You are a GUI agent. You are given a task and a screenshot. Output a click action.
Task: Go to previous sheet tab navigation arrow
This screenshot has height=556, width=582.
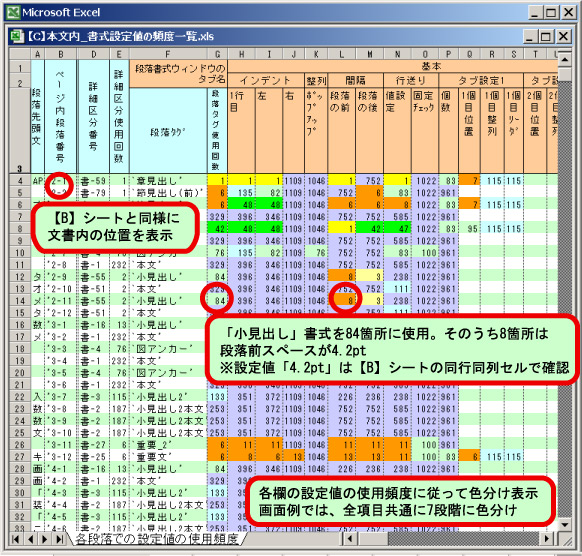pos(31,539)
